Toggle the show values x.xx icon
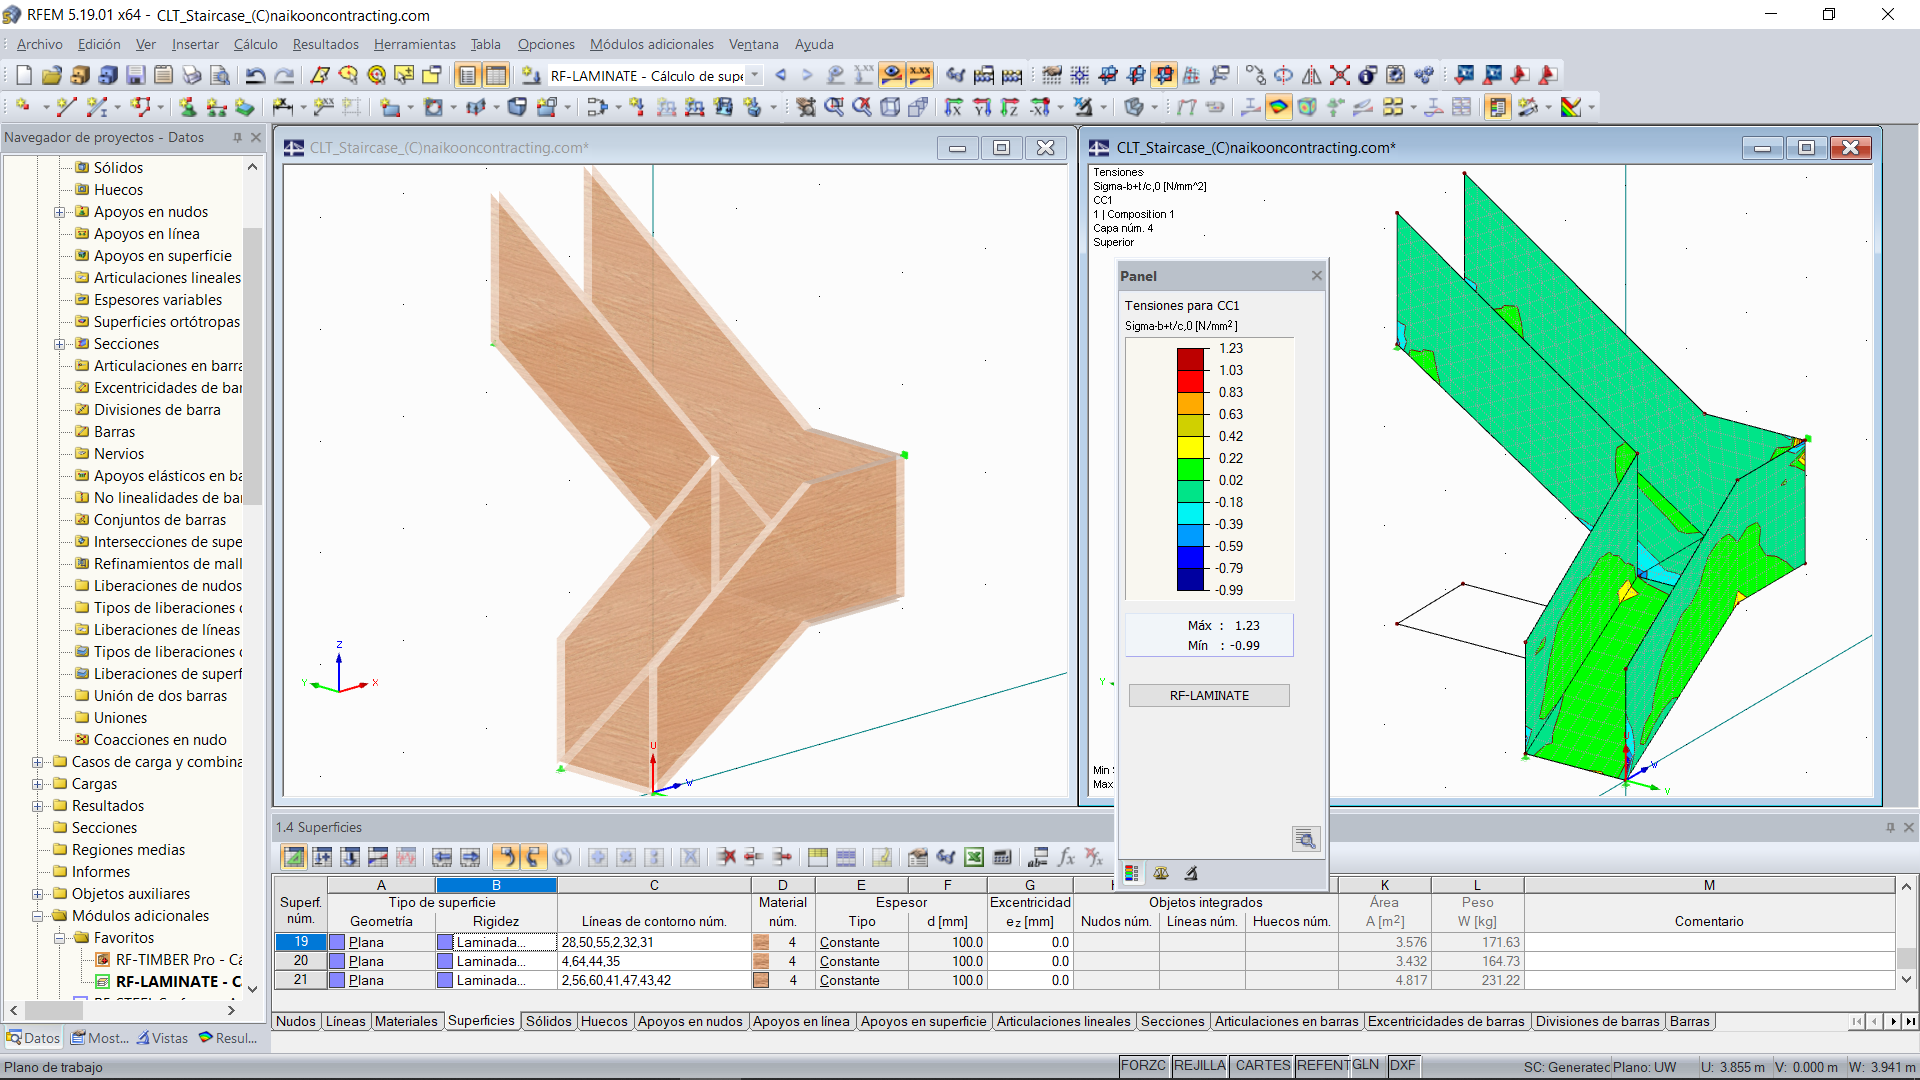 pyautogui.click(x=920, y=75)
